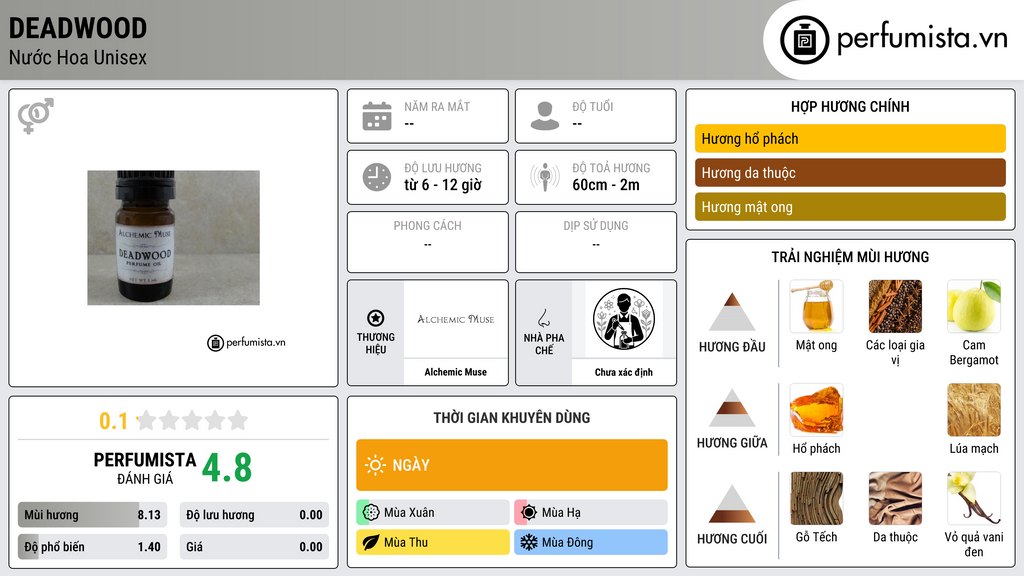Click the Alchemic Muse brand logo
Viewport: 1024px width, 576px height.
tap(456, 319)
